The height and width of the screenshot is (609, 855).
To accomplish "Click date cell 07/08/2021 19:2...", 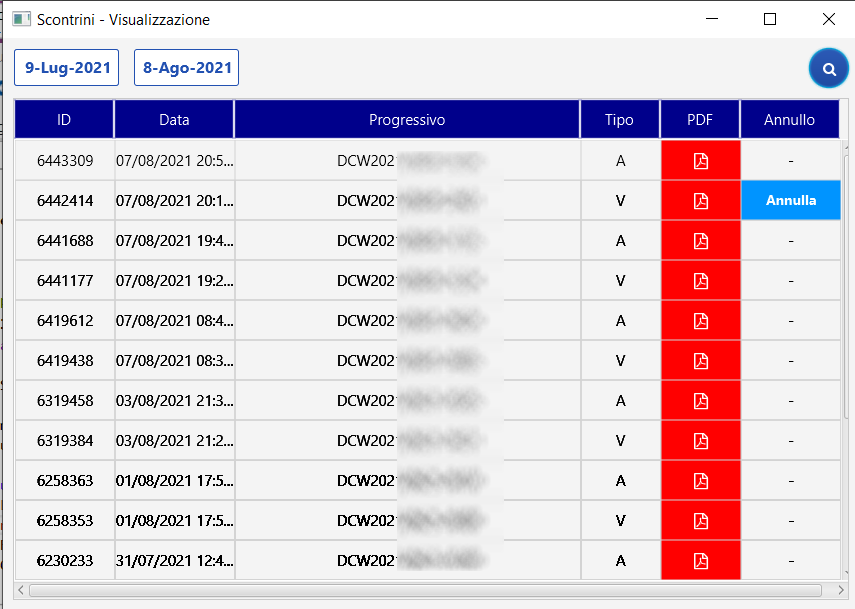I will coord(174,281).
